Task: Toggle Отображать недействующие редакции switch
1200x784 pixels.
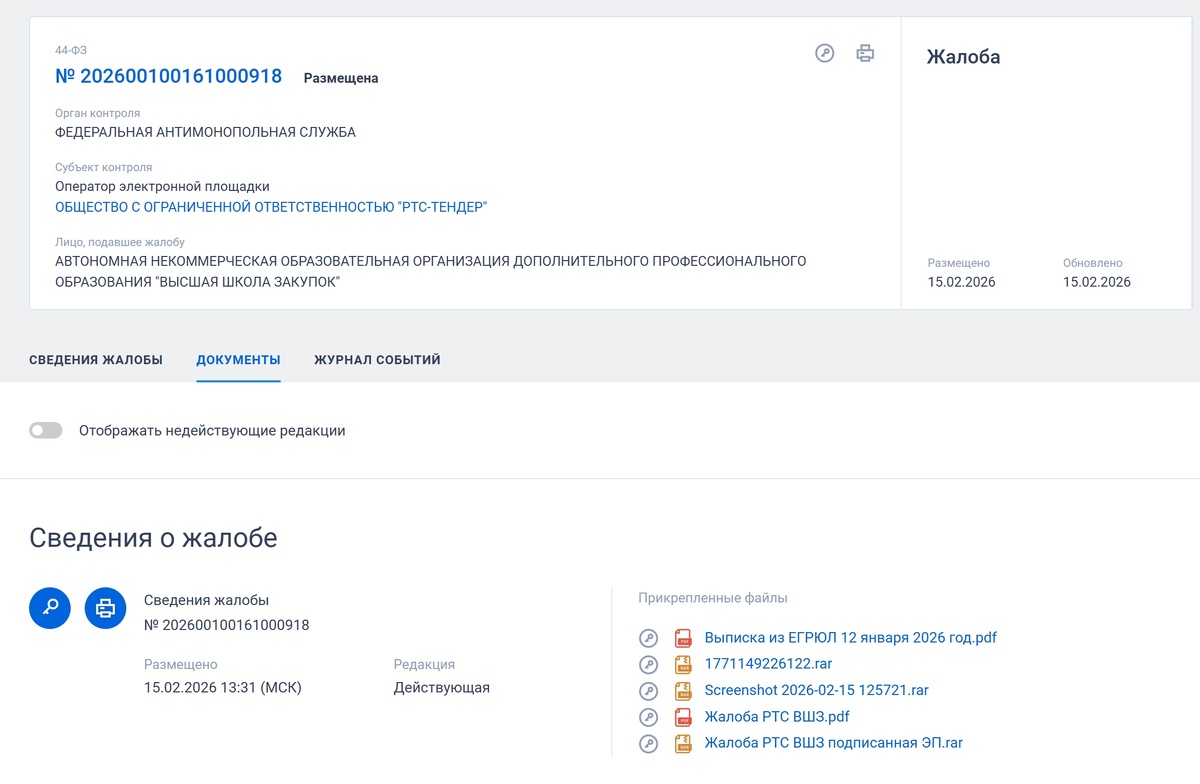Action: (46, 431)
